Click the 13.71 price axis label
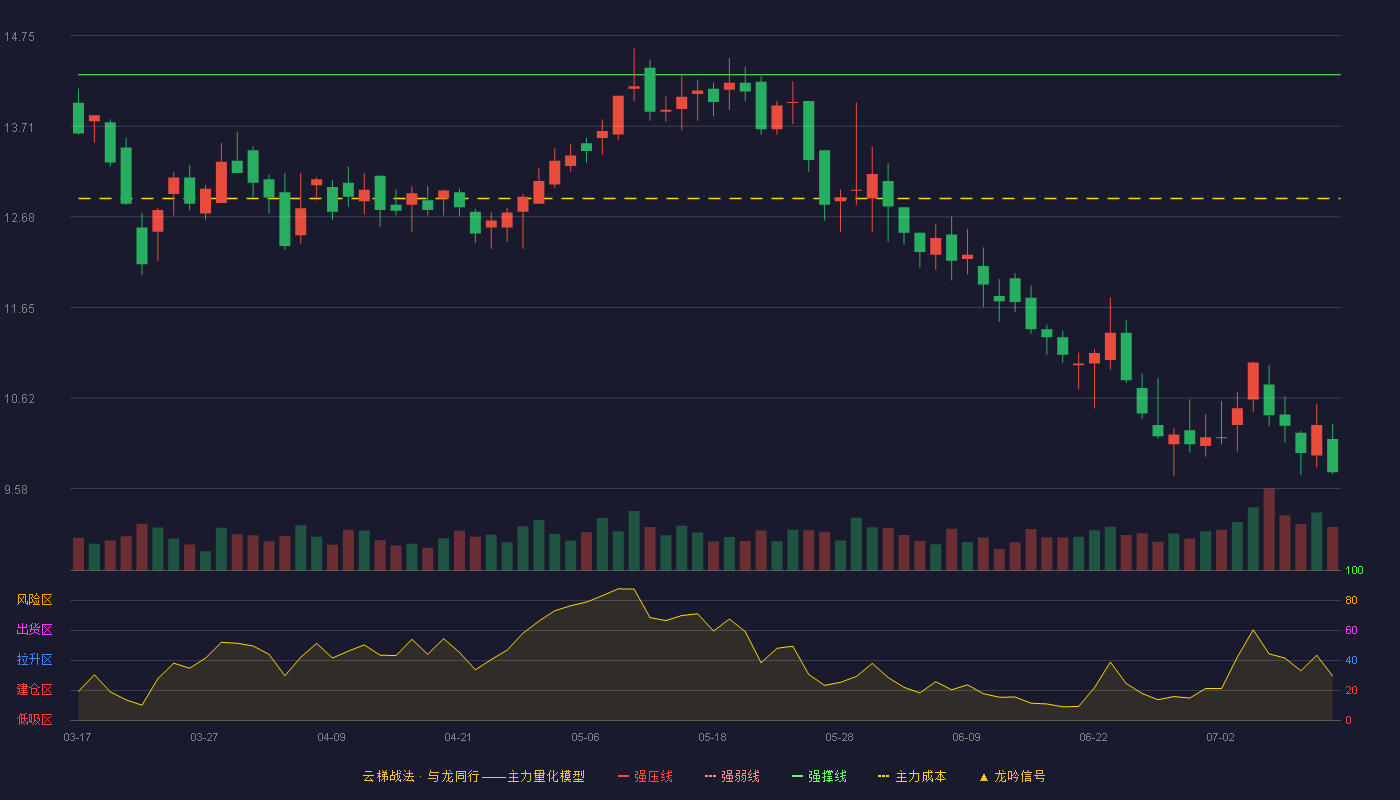 [19, 128]
